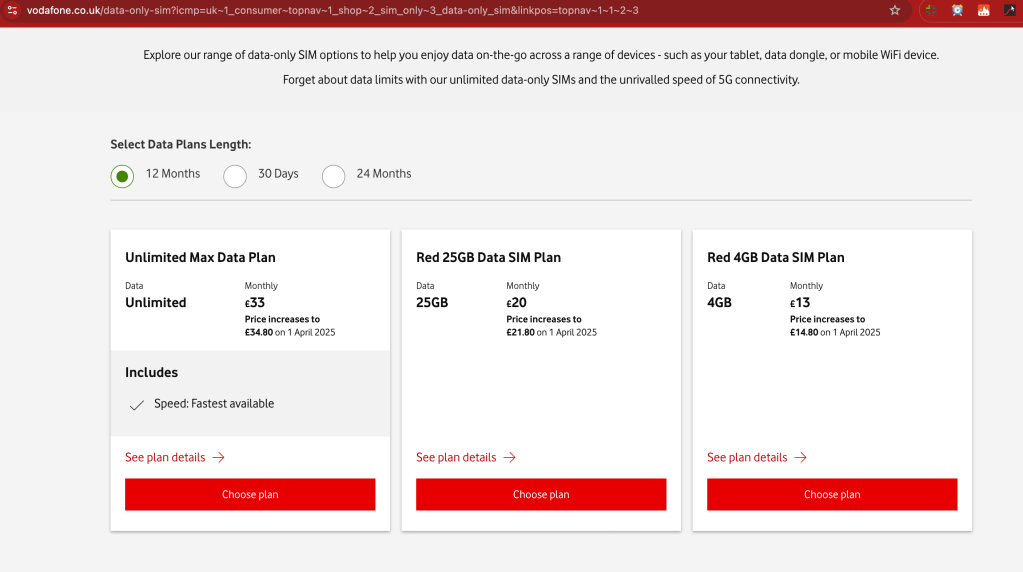Click the £21.80 price increase note
Screen dimensions: 1023x572
pyautogui.click(x=551, y=325)
